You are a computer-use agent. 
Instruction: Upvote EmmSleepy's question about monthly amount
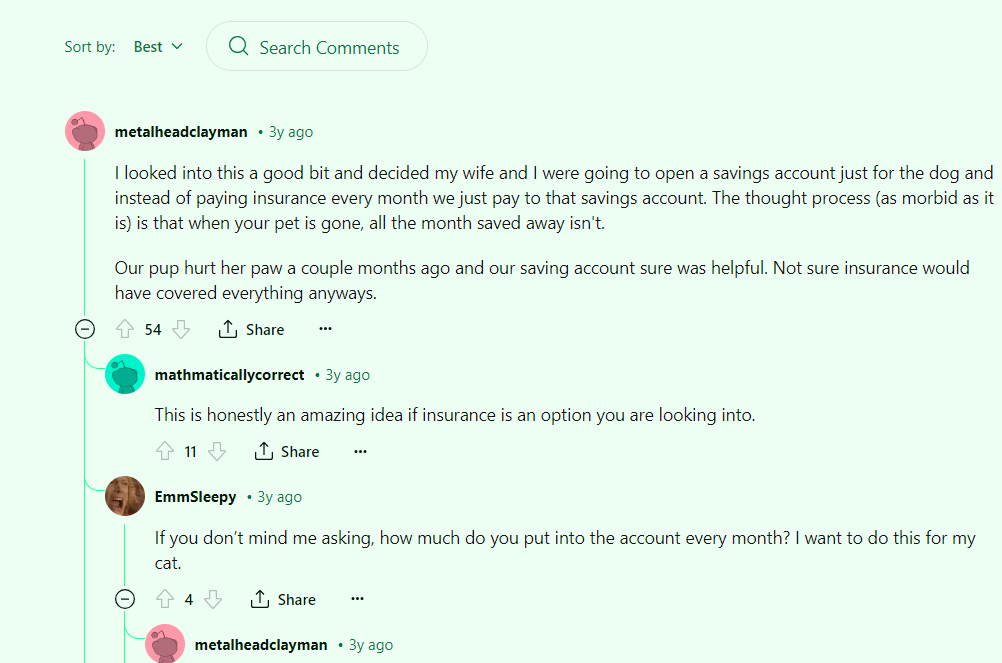point(165,599)
